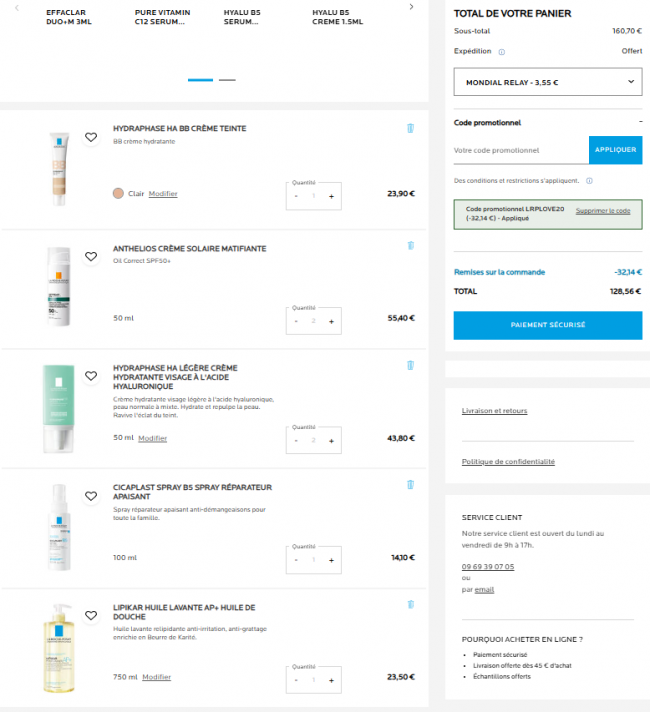
Task: Click the Paiement Sécurisé button
Action: (548, 325)
